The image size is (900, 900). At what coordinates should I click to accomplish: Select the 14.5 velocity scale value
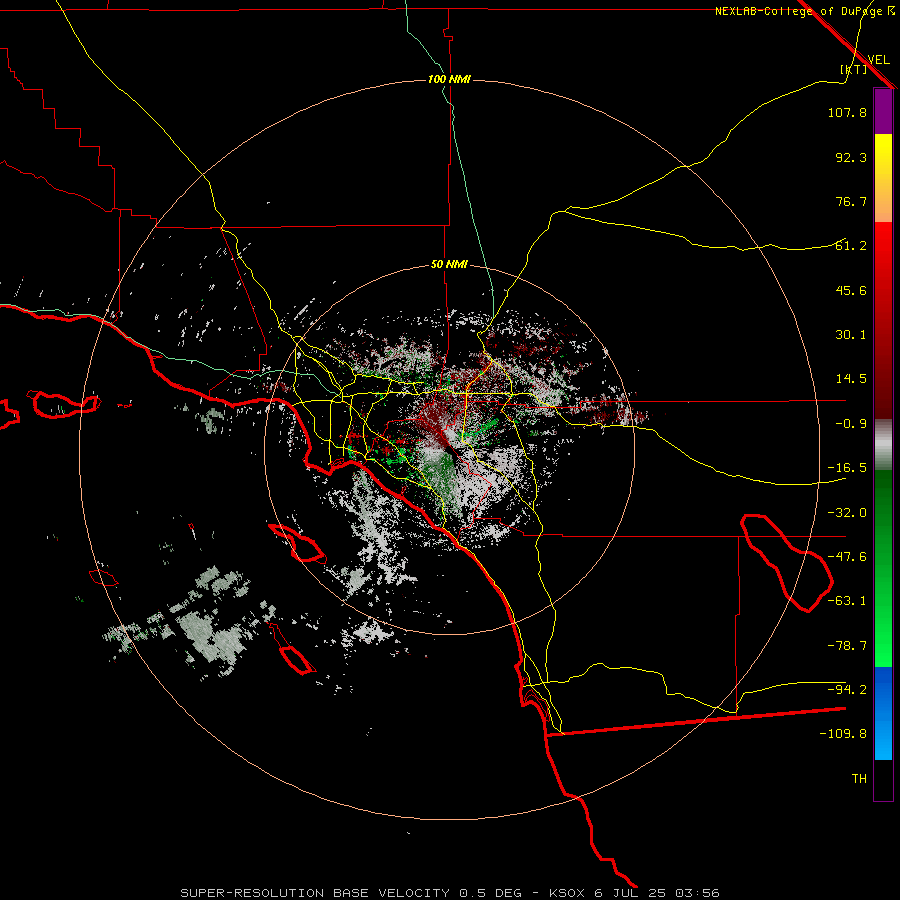(x=851, y=379)
